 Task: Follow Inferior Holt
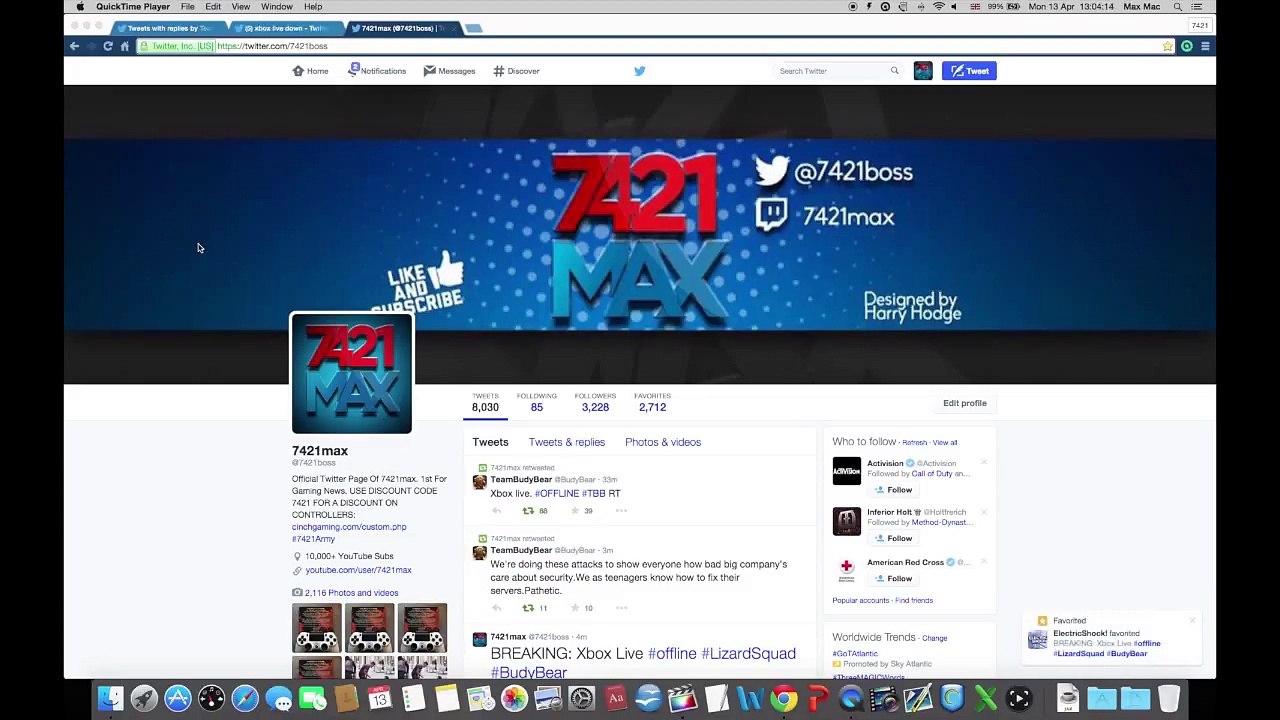tap(893, 538)
